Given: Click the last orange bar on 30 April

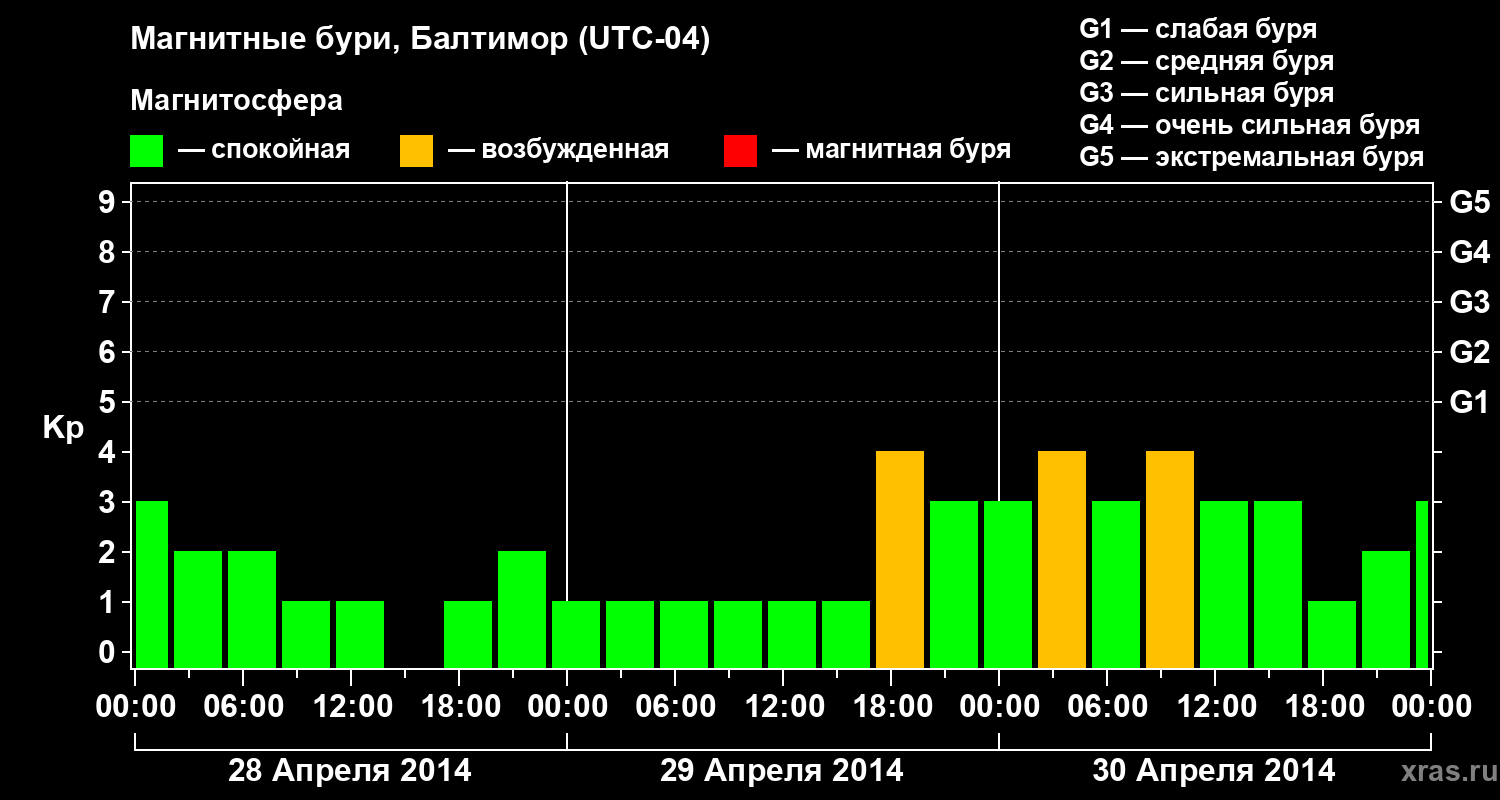Looking at the screenshot, I should [1170, 560].
